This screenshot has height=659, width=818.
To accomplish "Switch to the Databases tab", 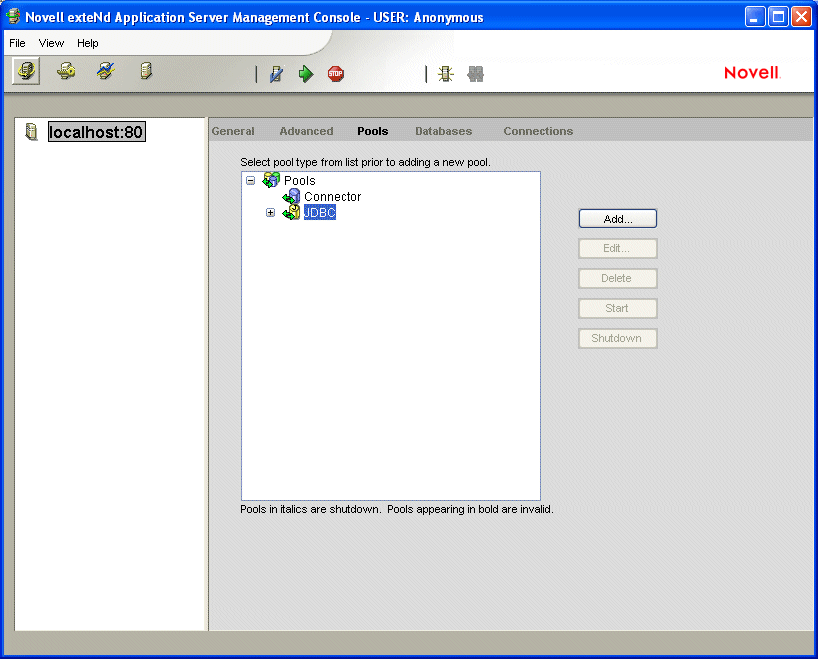I will (443, 131).
